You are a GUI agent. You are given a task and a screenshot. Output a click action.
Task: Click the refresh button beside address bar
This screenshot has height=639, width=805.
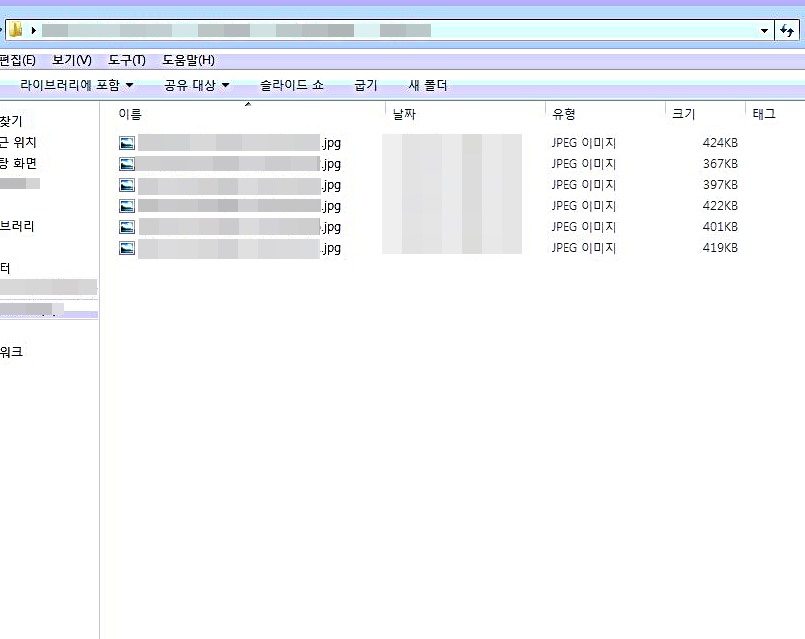click(787, 31)
